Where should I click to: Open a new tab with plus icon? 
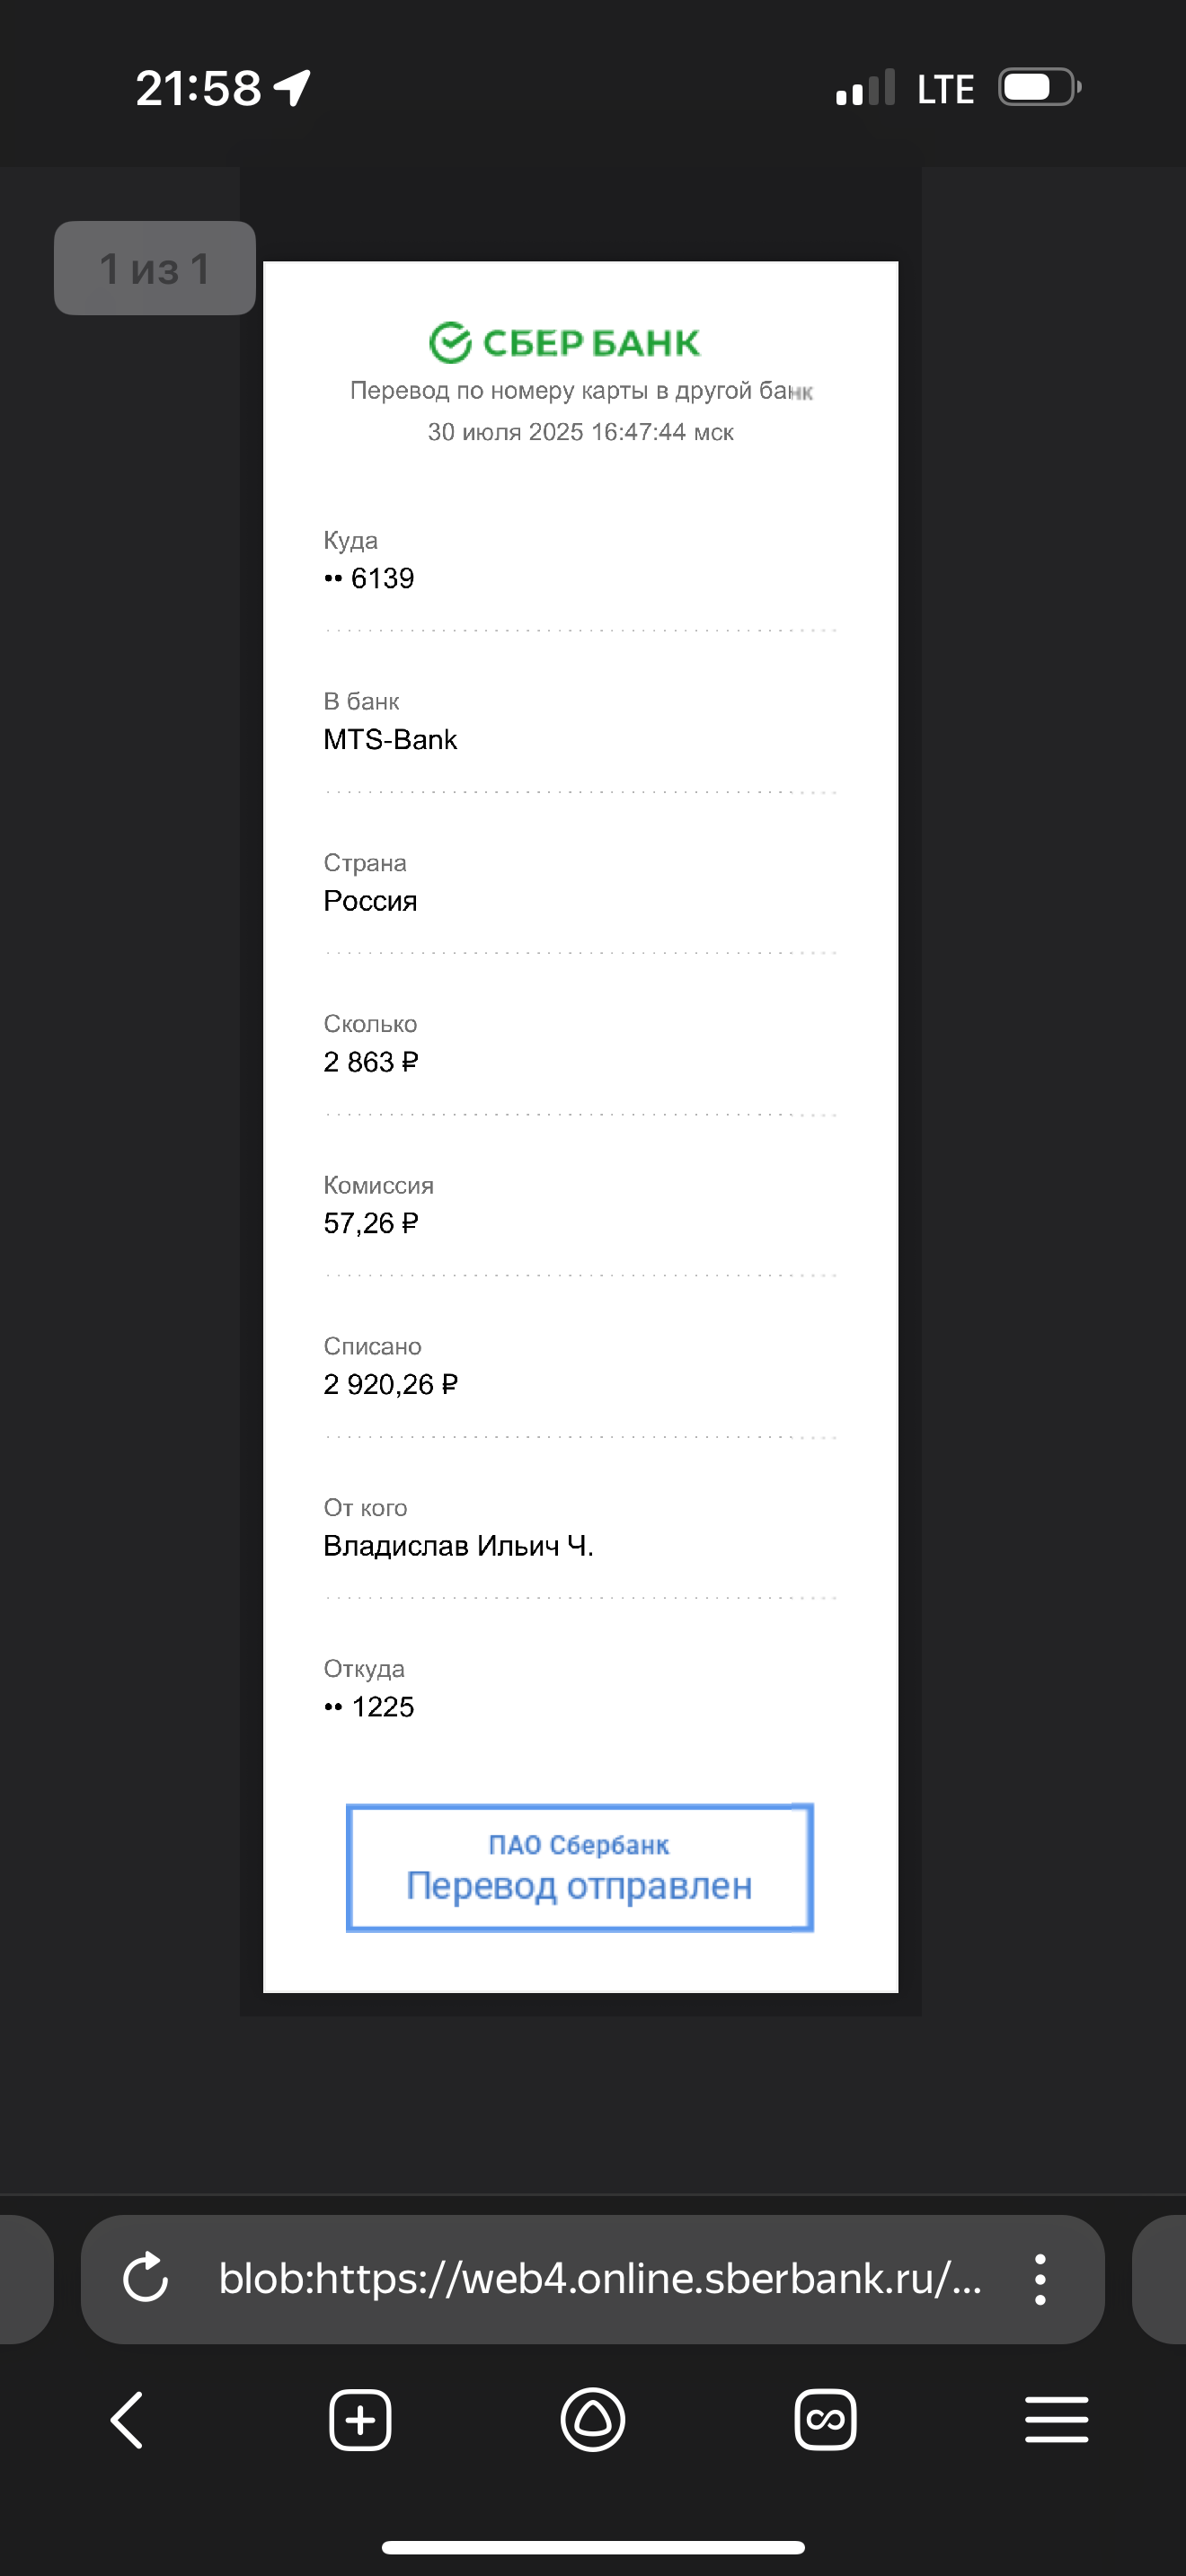click(360, 2420)
